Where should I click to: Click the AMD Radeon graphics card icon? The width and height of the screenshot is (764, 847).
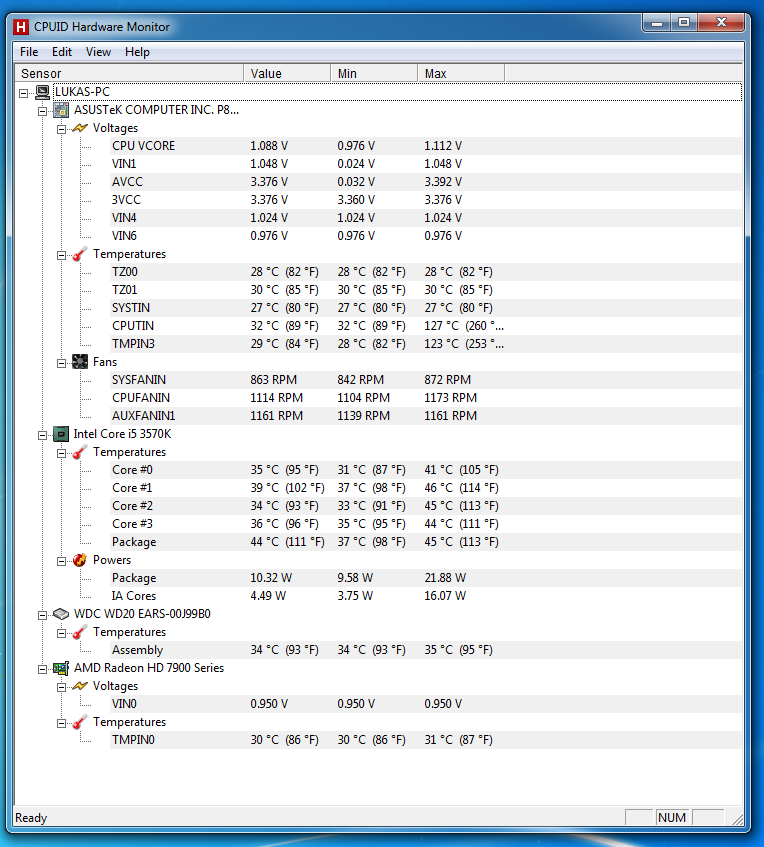coord(61,668)
